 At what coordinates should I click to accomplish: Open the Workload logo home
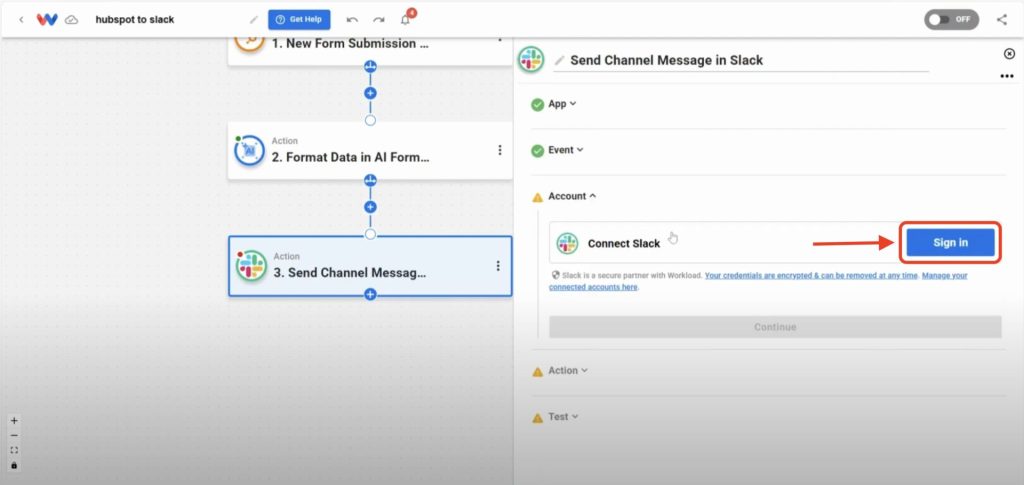point(47,20)
